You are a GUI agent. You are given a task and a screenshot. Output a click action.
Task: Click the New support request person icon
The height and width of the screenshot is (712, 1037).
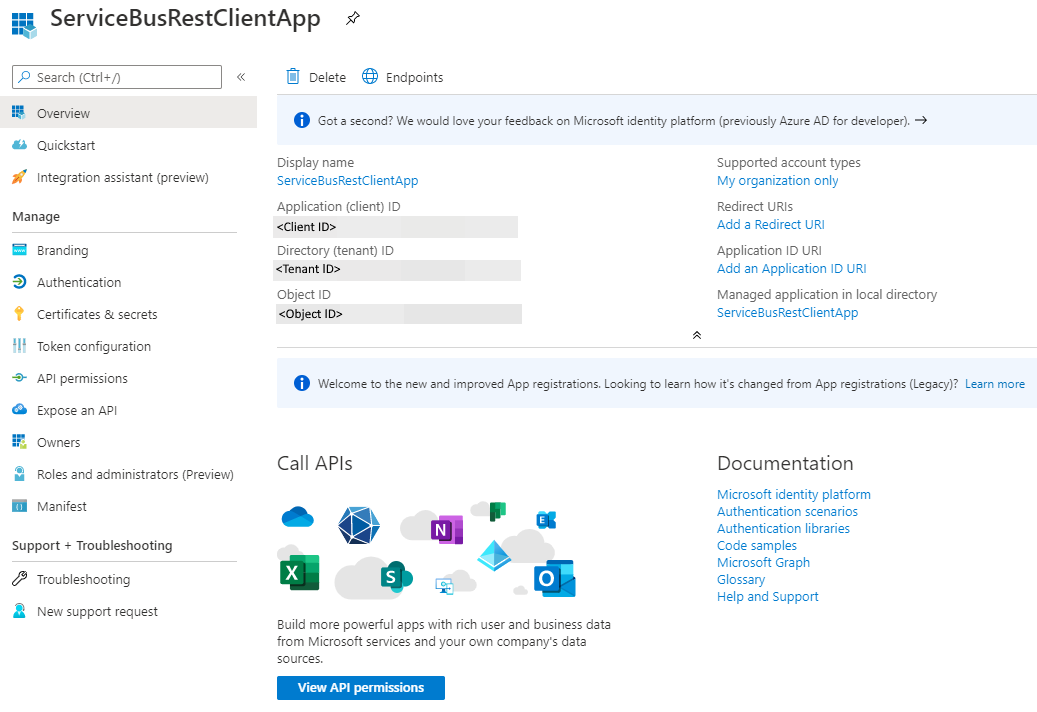[x=20, y=611]
